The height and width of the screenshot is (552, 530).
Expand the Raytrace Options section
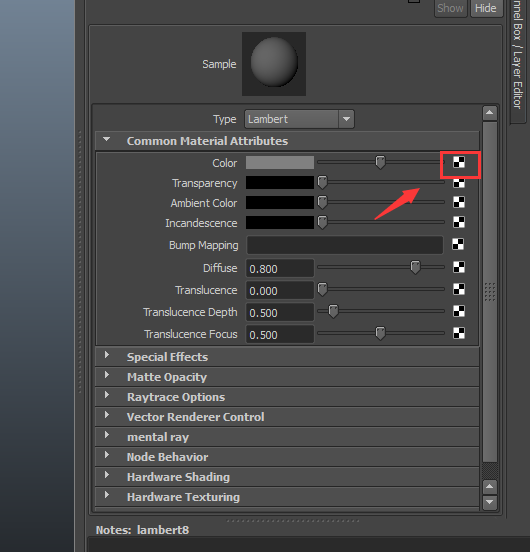[x=107, y=395]
